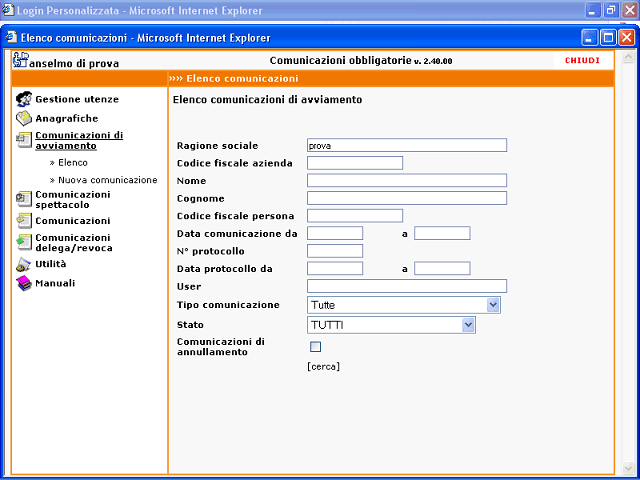Click the Gestione utenze icon
This screenshot has width=640, height=480.
[24, 99]
